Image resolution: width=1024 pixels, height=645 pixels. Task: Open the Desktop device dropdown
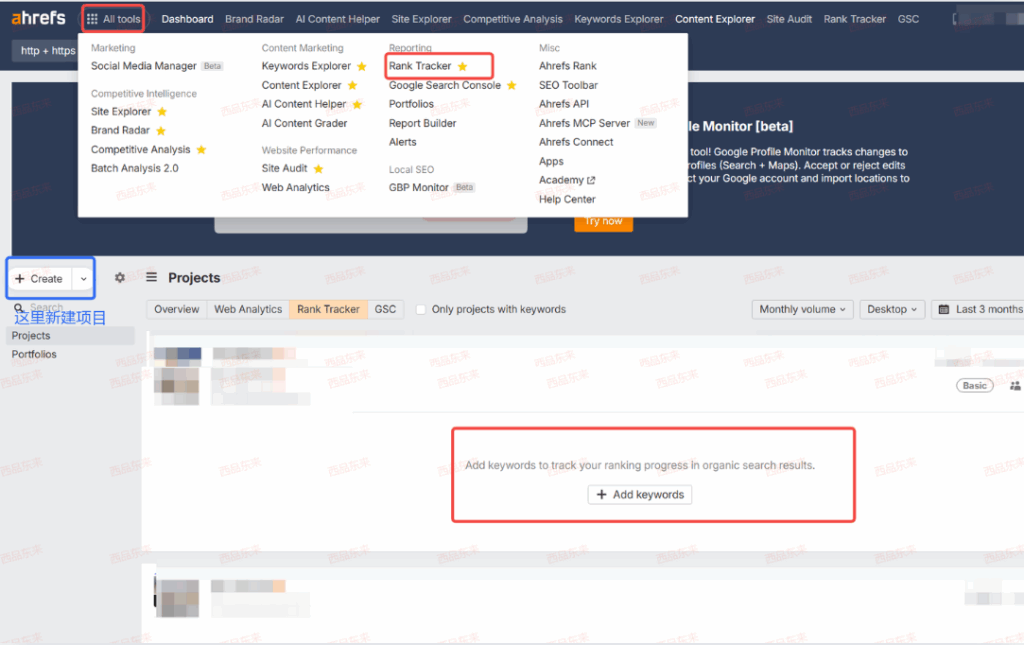(892, 310)
